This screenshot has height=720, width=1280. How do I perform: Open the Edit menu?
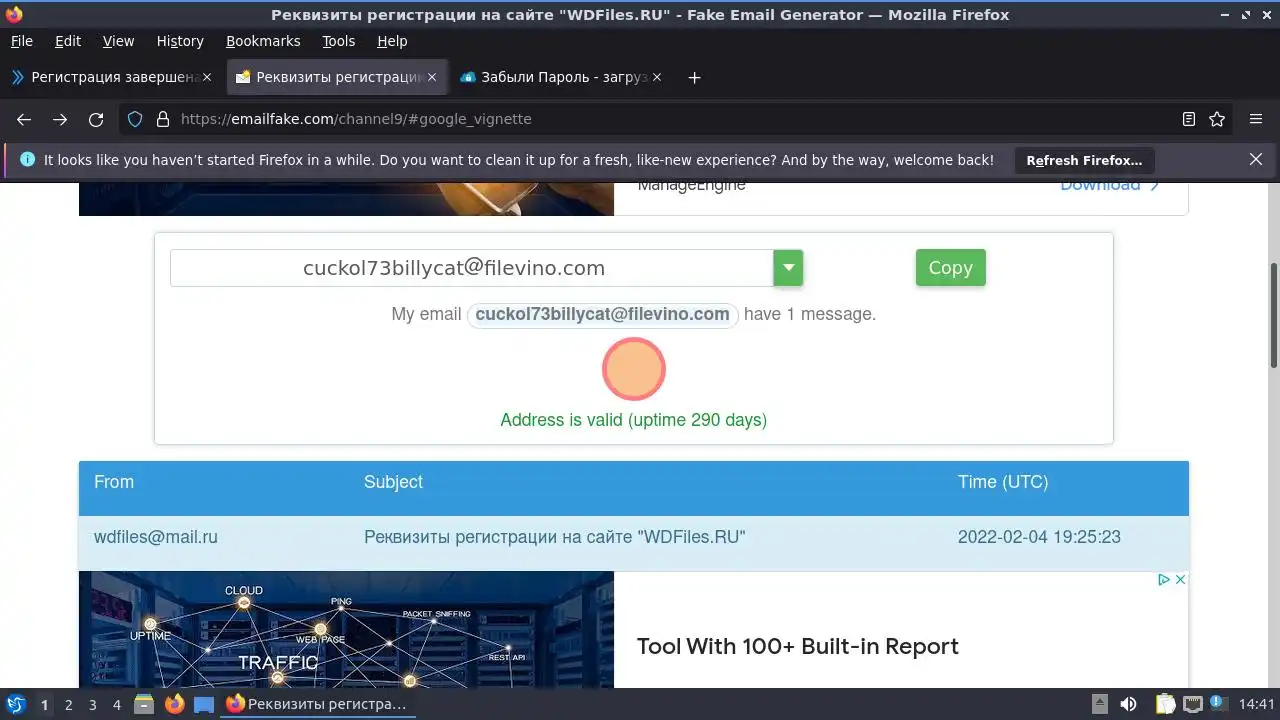[x=68, y=41]
